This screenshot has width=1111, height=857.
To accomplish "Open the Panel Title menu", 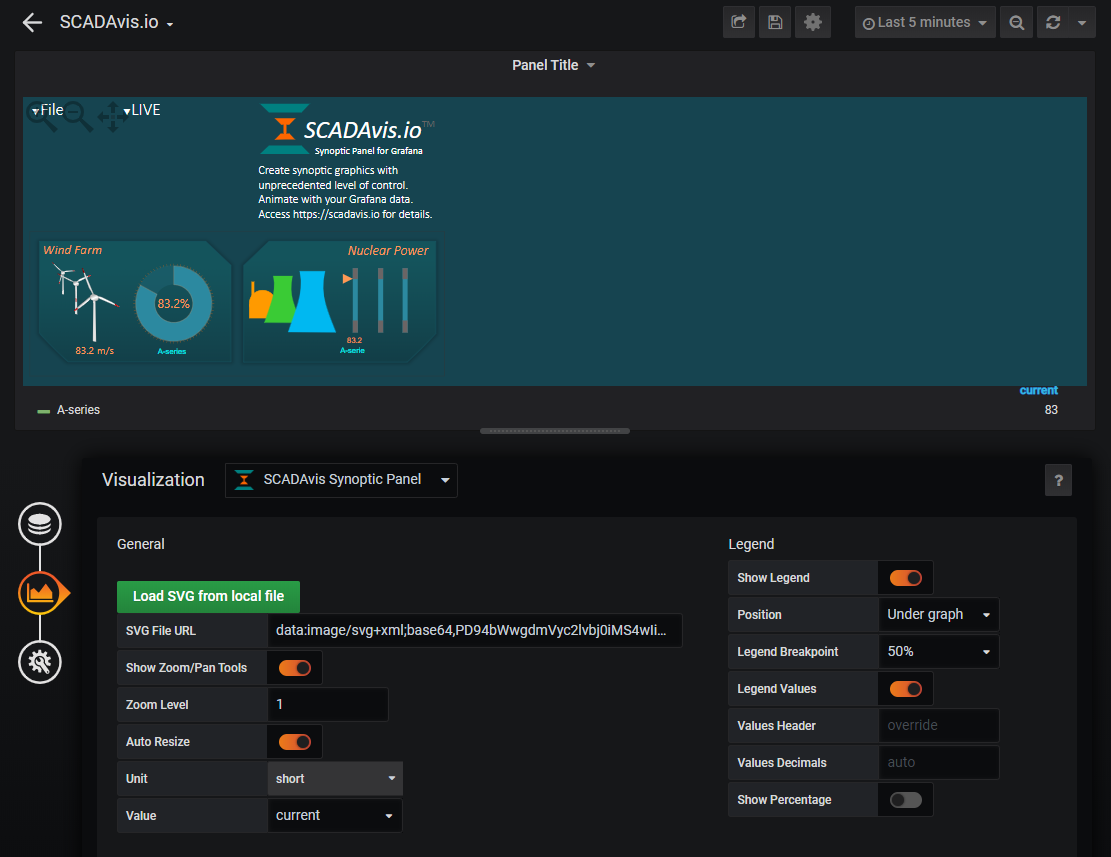I will (x=553, y=65).
